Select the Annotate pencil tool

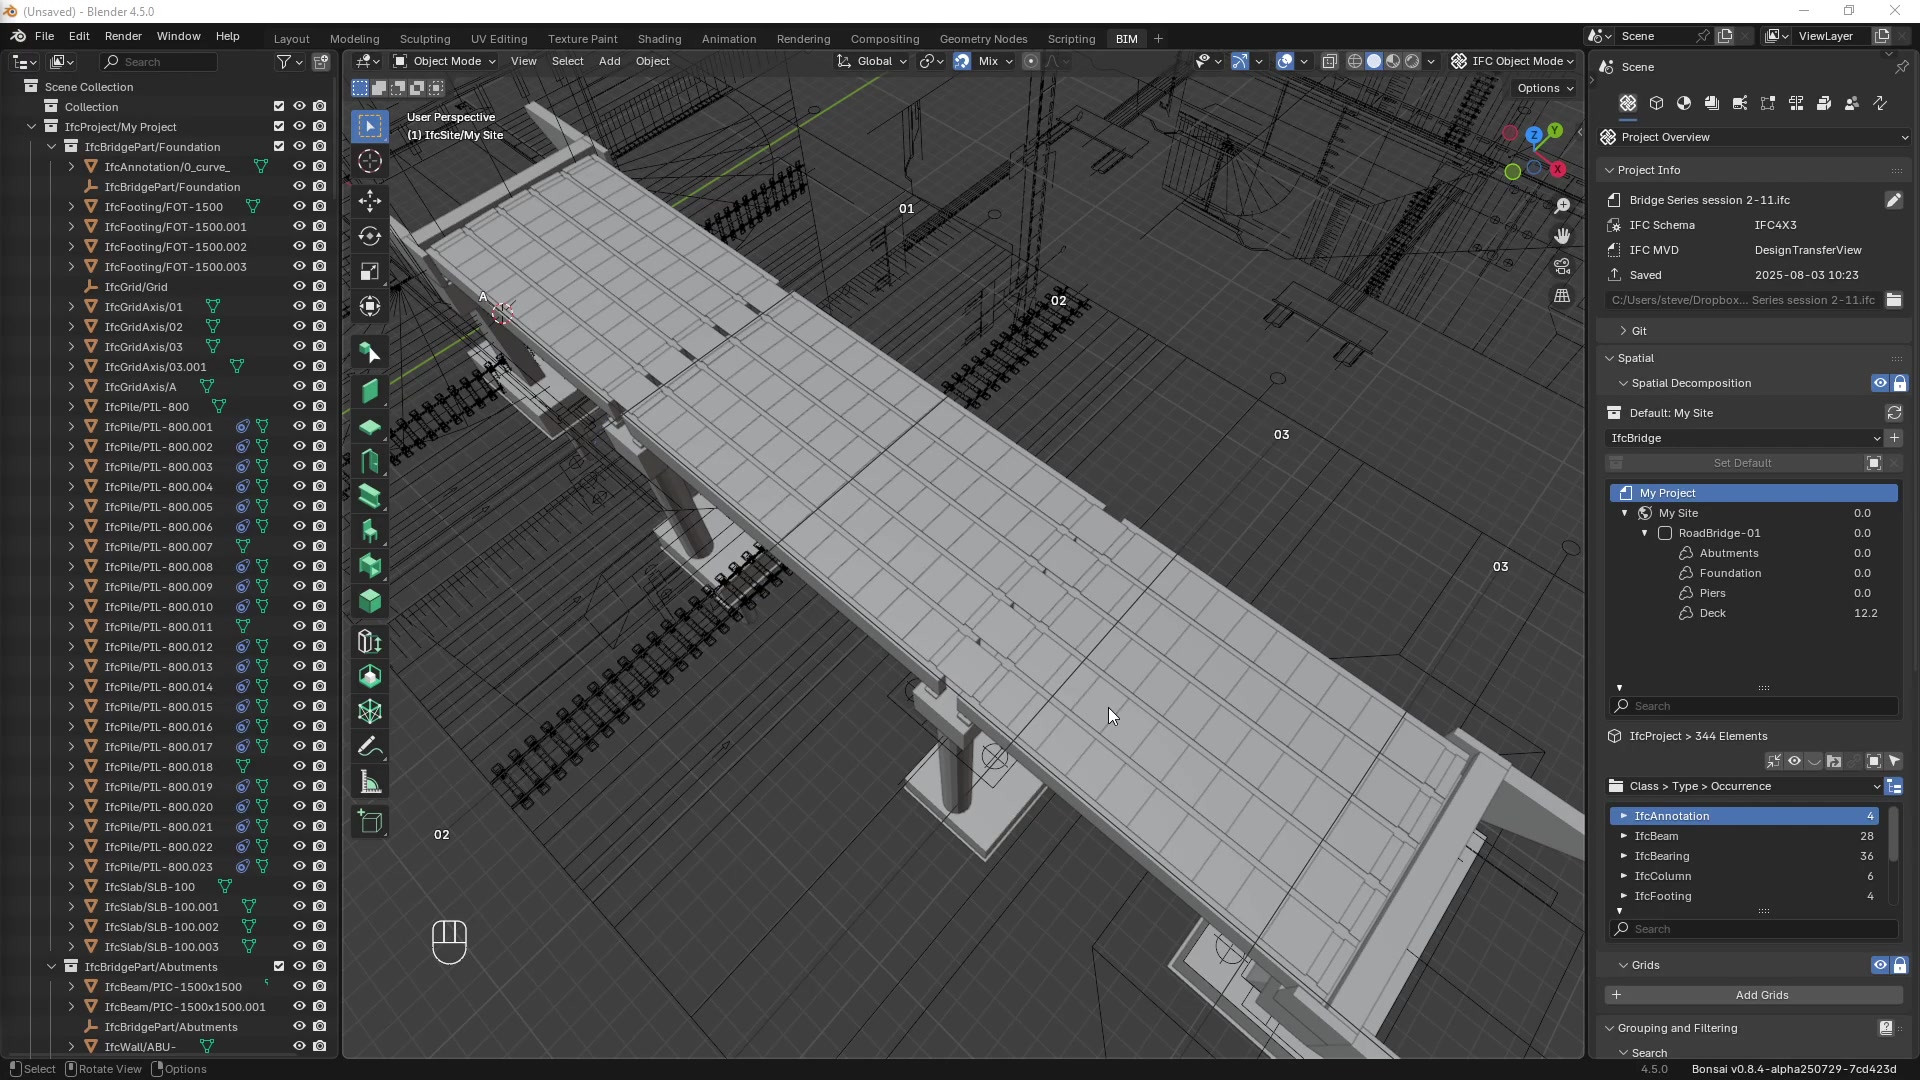tap(370, 747)
